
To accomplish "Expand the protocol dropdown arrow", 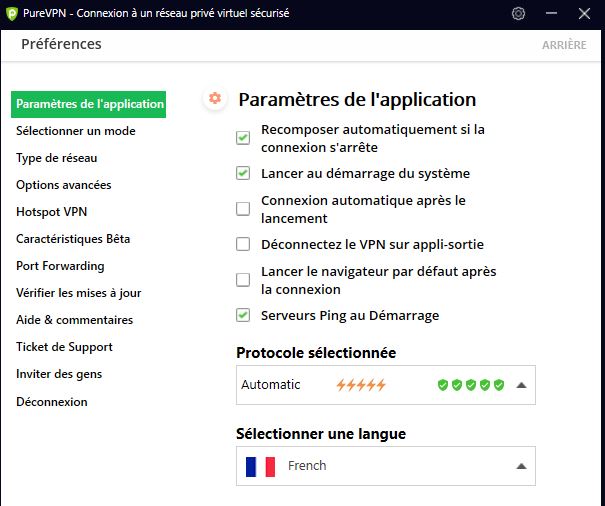I will [521, 385].
